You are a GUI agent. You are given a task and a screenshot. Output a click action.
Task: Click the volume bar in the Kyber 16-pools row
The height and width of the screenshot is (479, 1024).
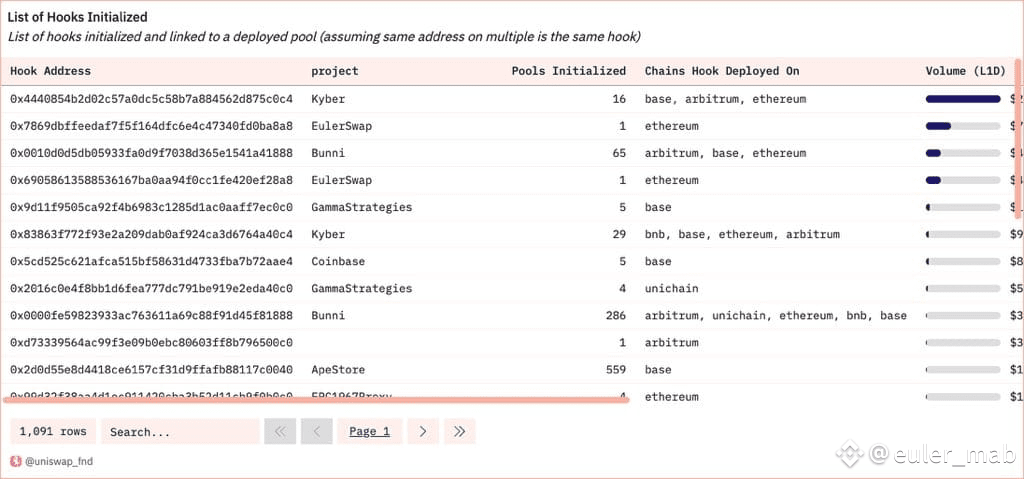click(x=963, y=99)
